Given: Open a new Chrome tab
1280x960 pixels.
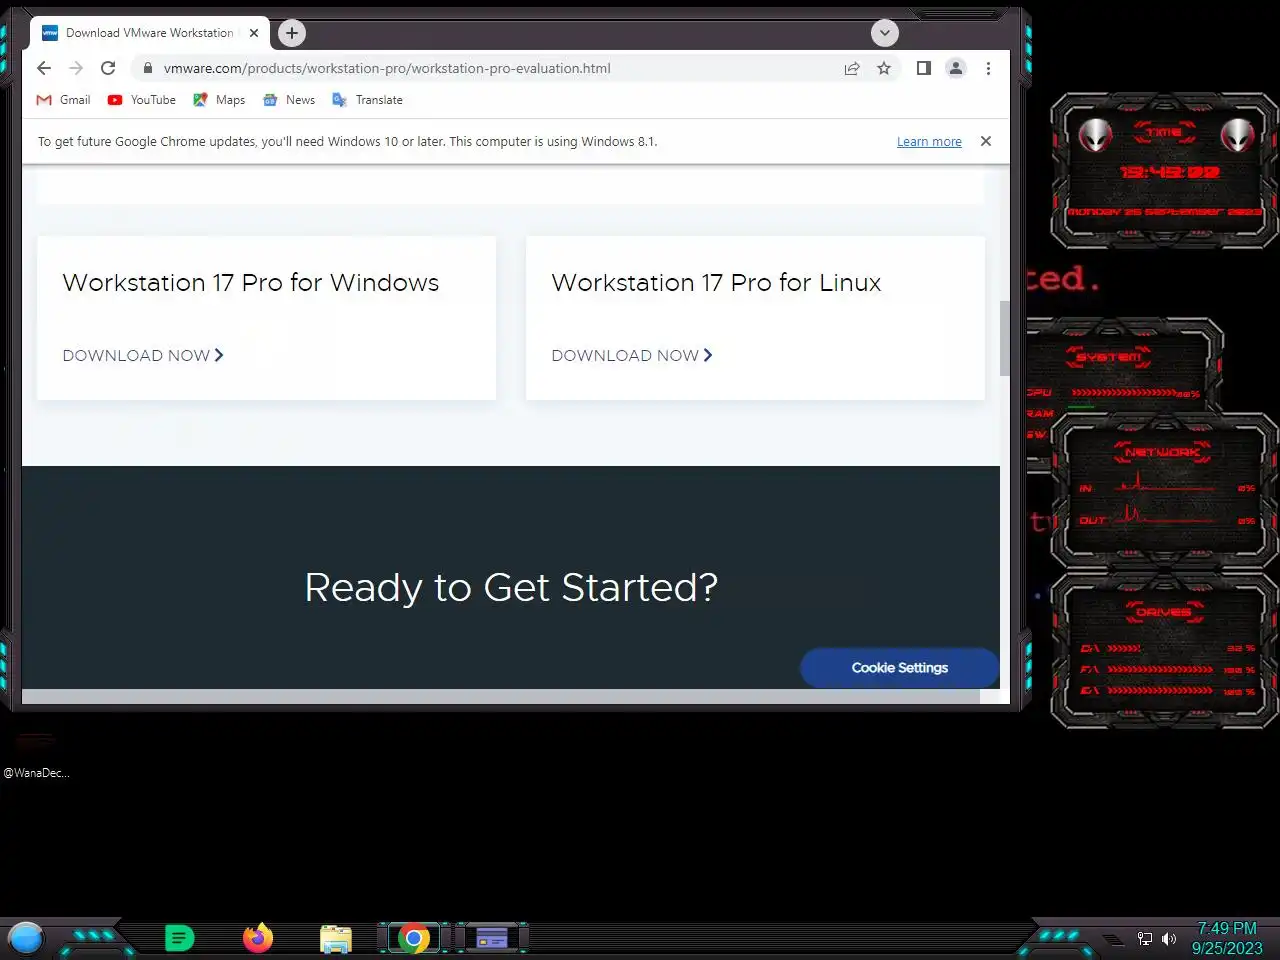Looking at the screenshot, I should pyautogui.click(x=291, y=33).
